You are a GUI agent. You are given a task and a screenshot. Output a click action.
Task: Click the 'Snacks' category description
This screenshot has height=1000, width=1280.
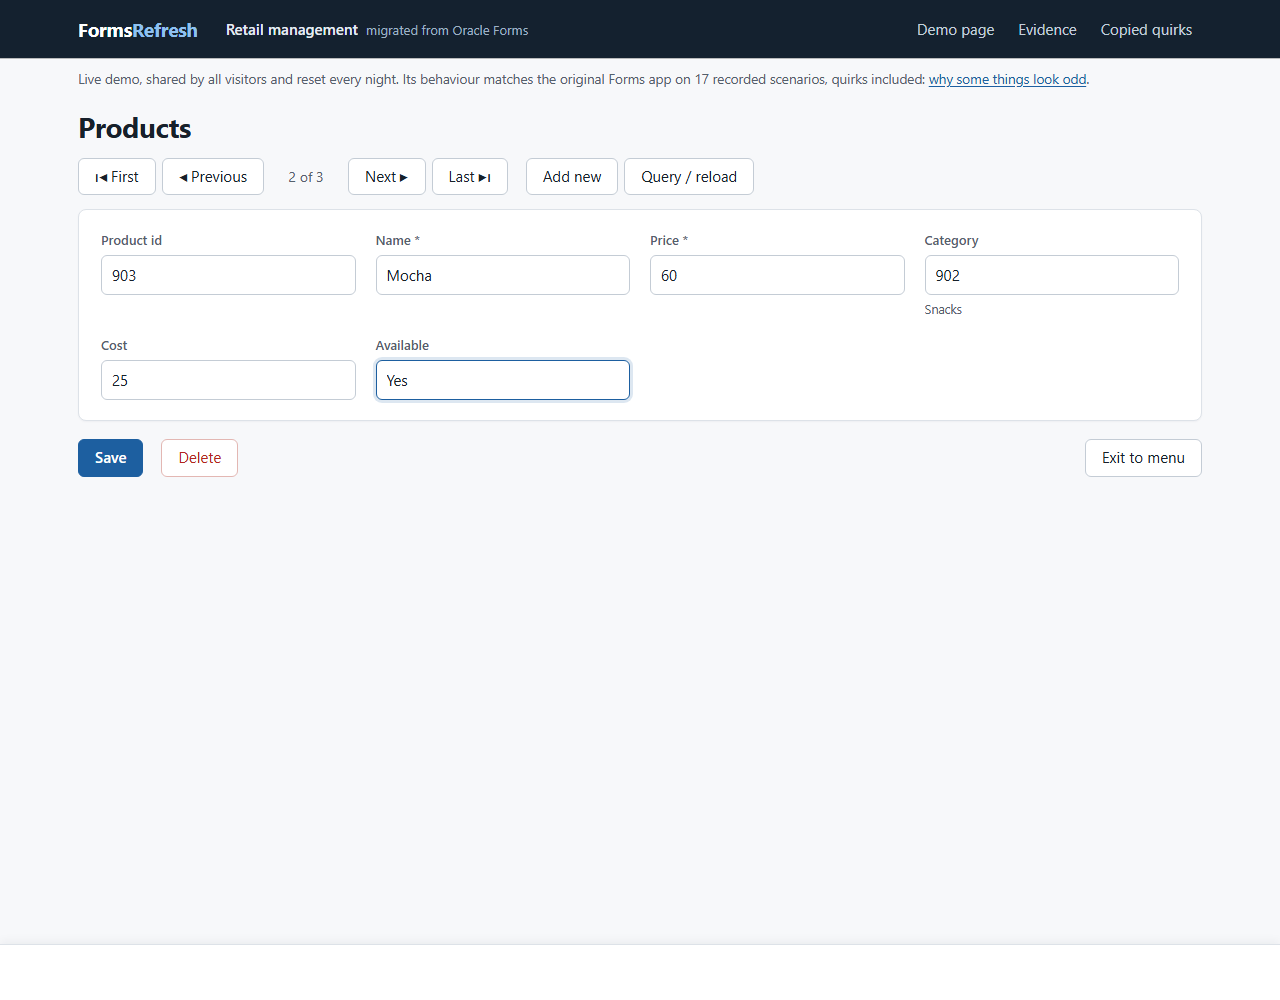[943, 310]
